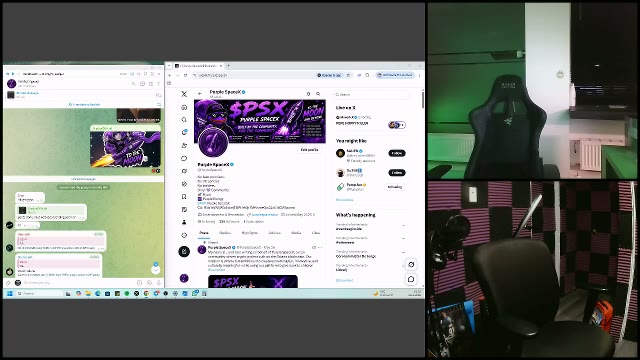
Task: Click the X page scrollbar
Action: tap(422, 100)
